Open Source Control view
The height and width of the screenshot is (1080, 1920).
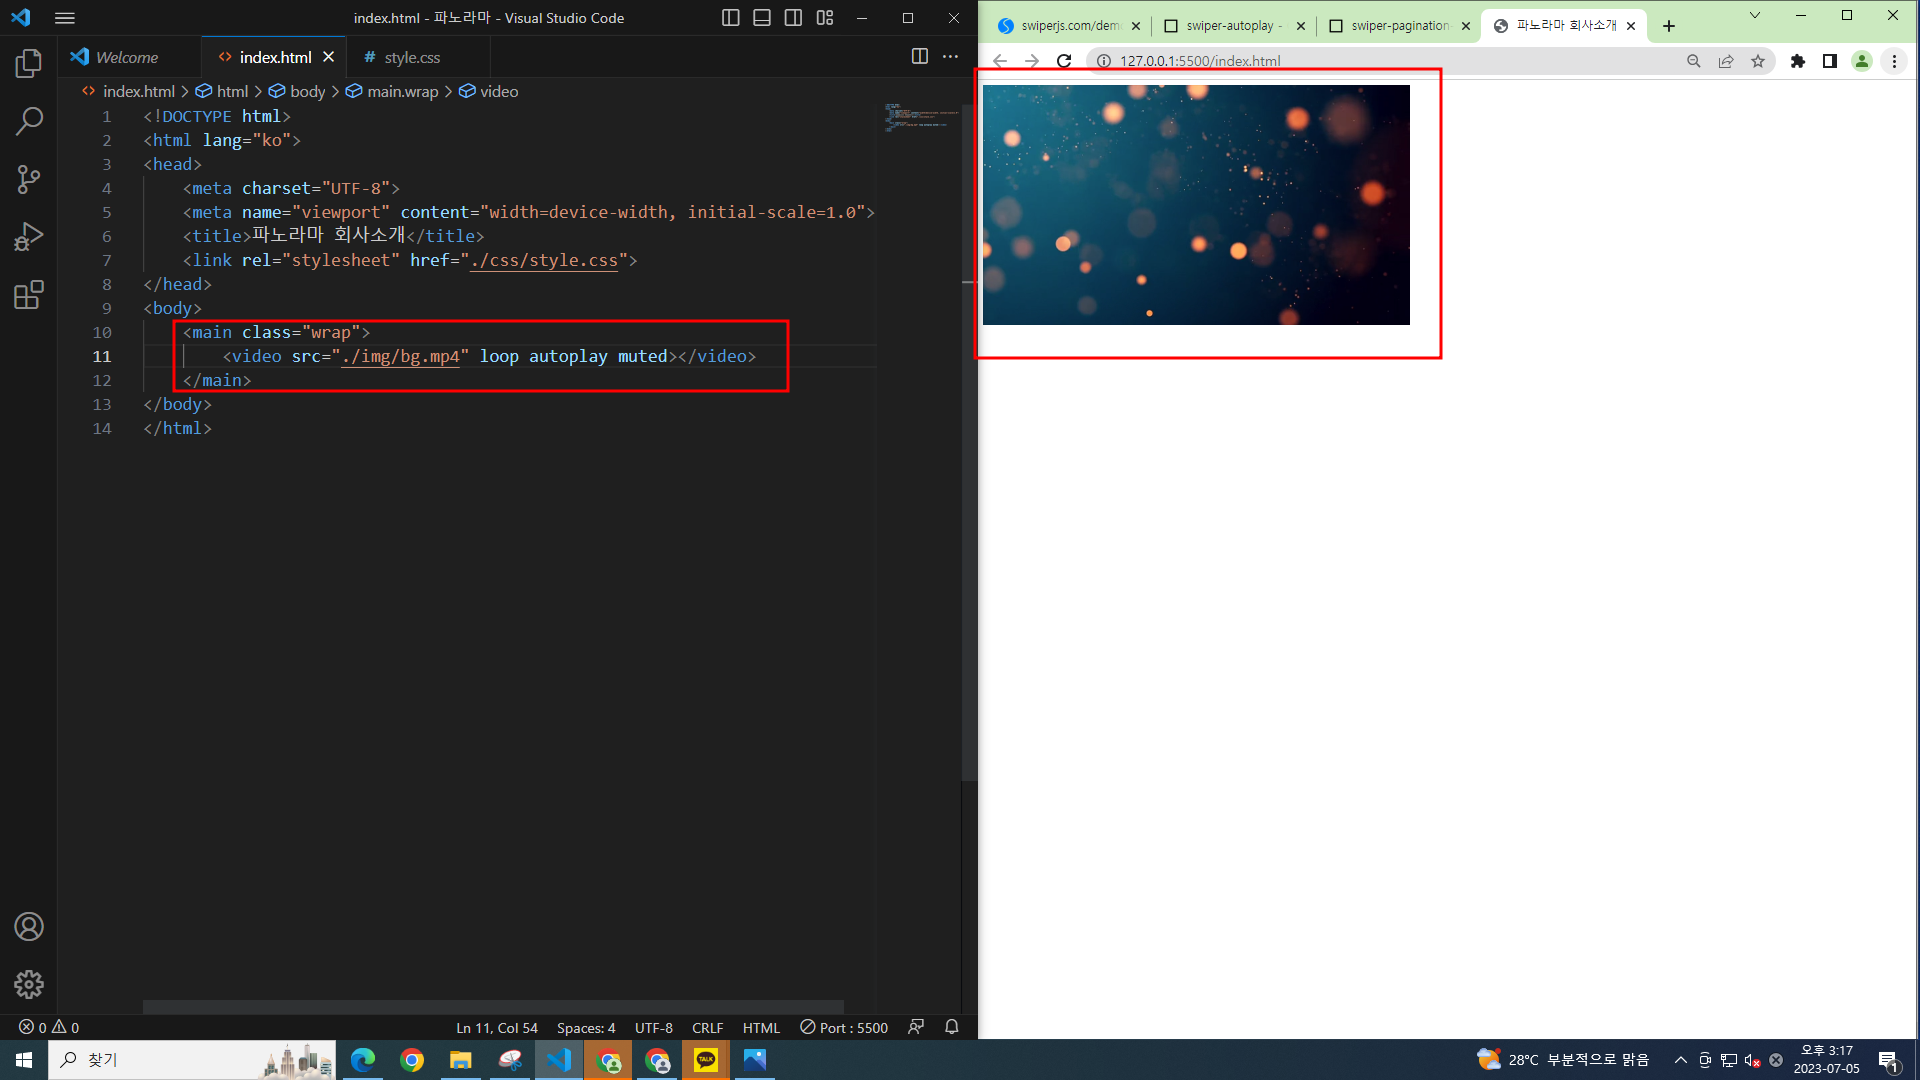pyautogui.click(x=29, y=179)
